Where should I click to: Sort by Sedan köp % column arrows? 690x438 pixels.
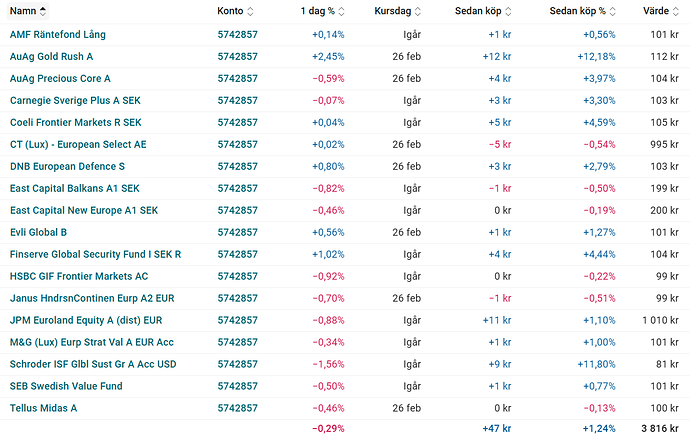[613, 11]
